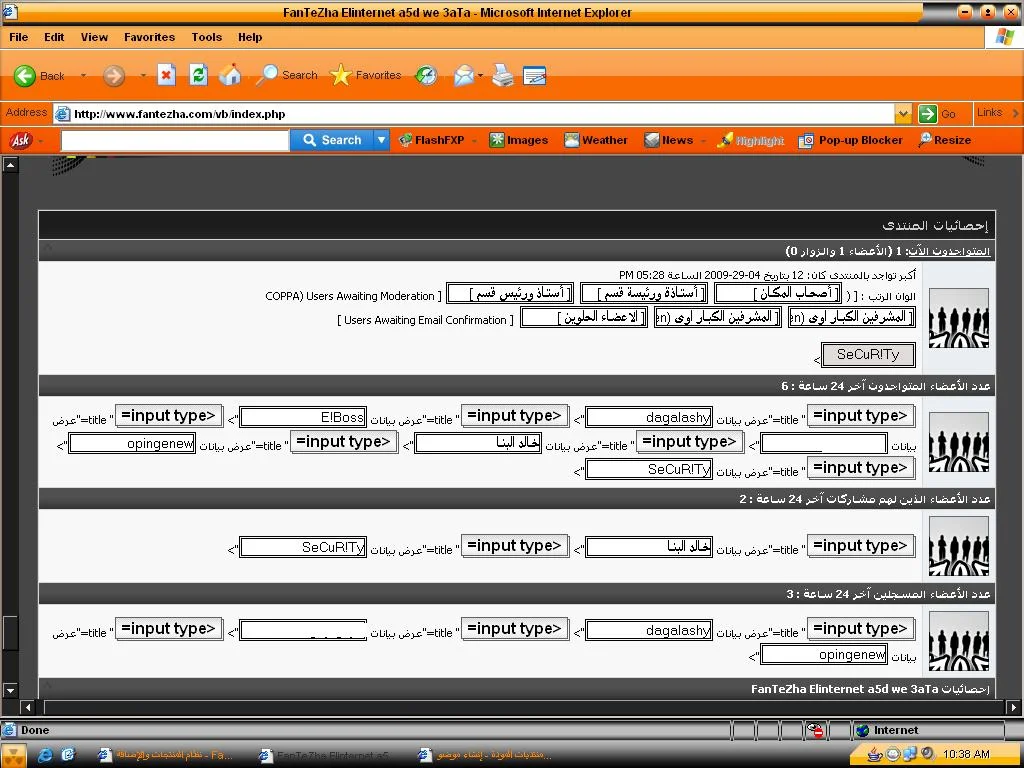Click the vertical scrollbar down arrow
Viewport: 1024px width, 768px height.
pos(10,690)
